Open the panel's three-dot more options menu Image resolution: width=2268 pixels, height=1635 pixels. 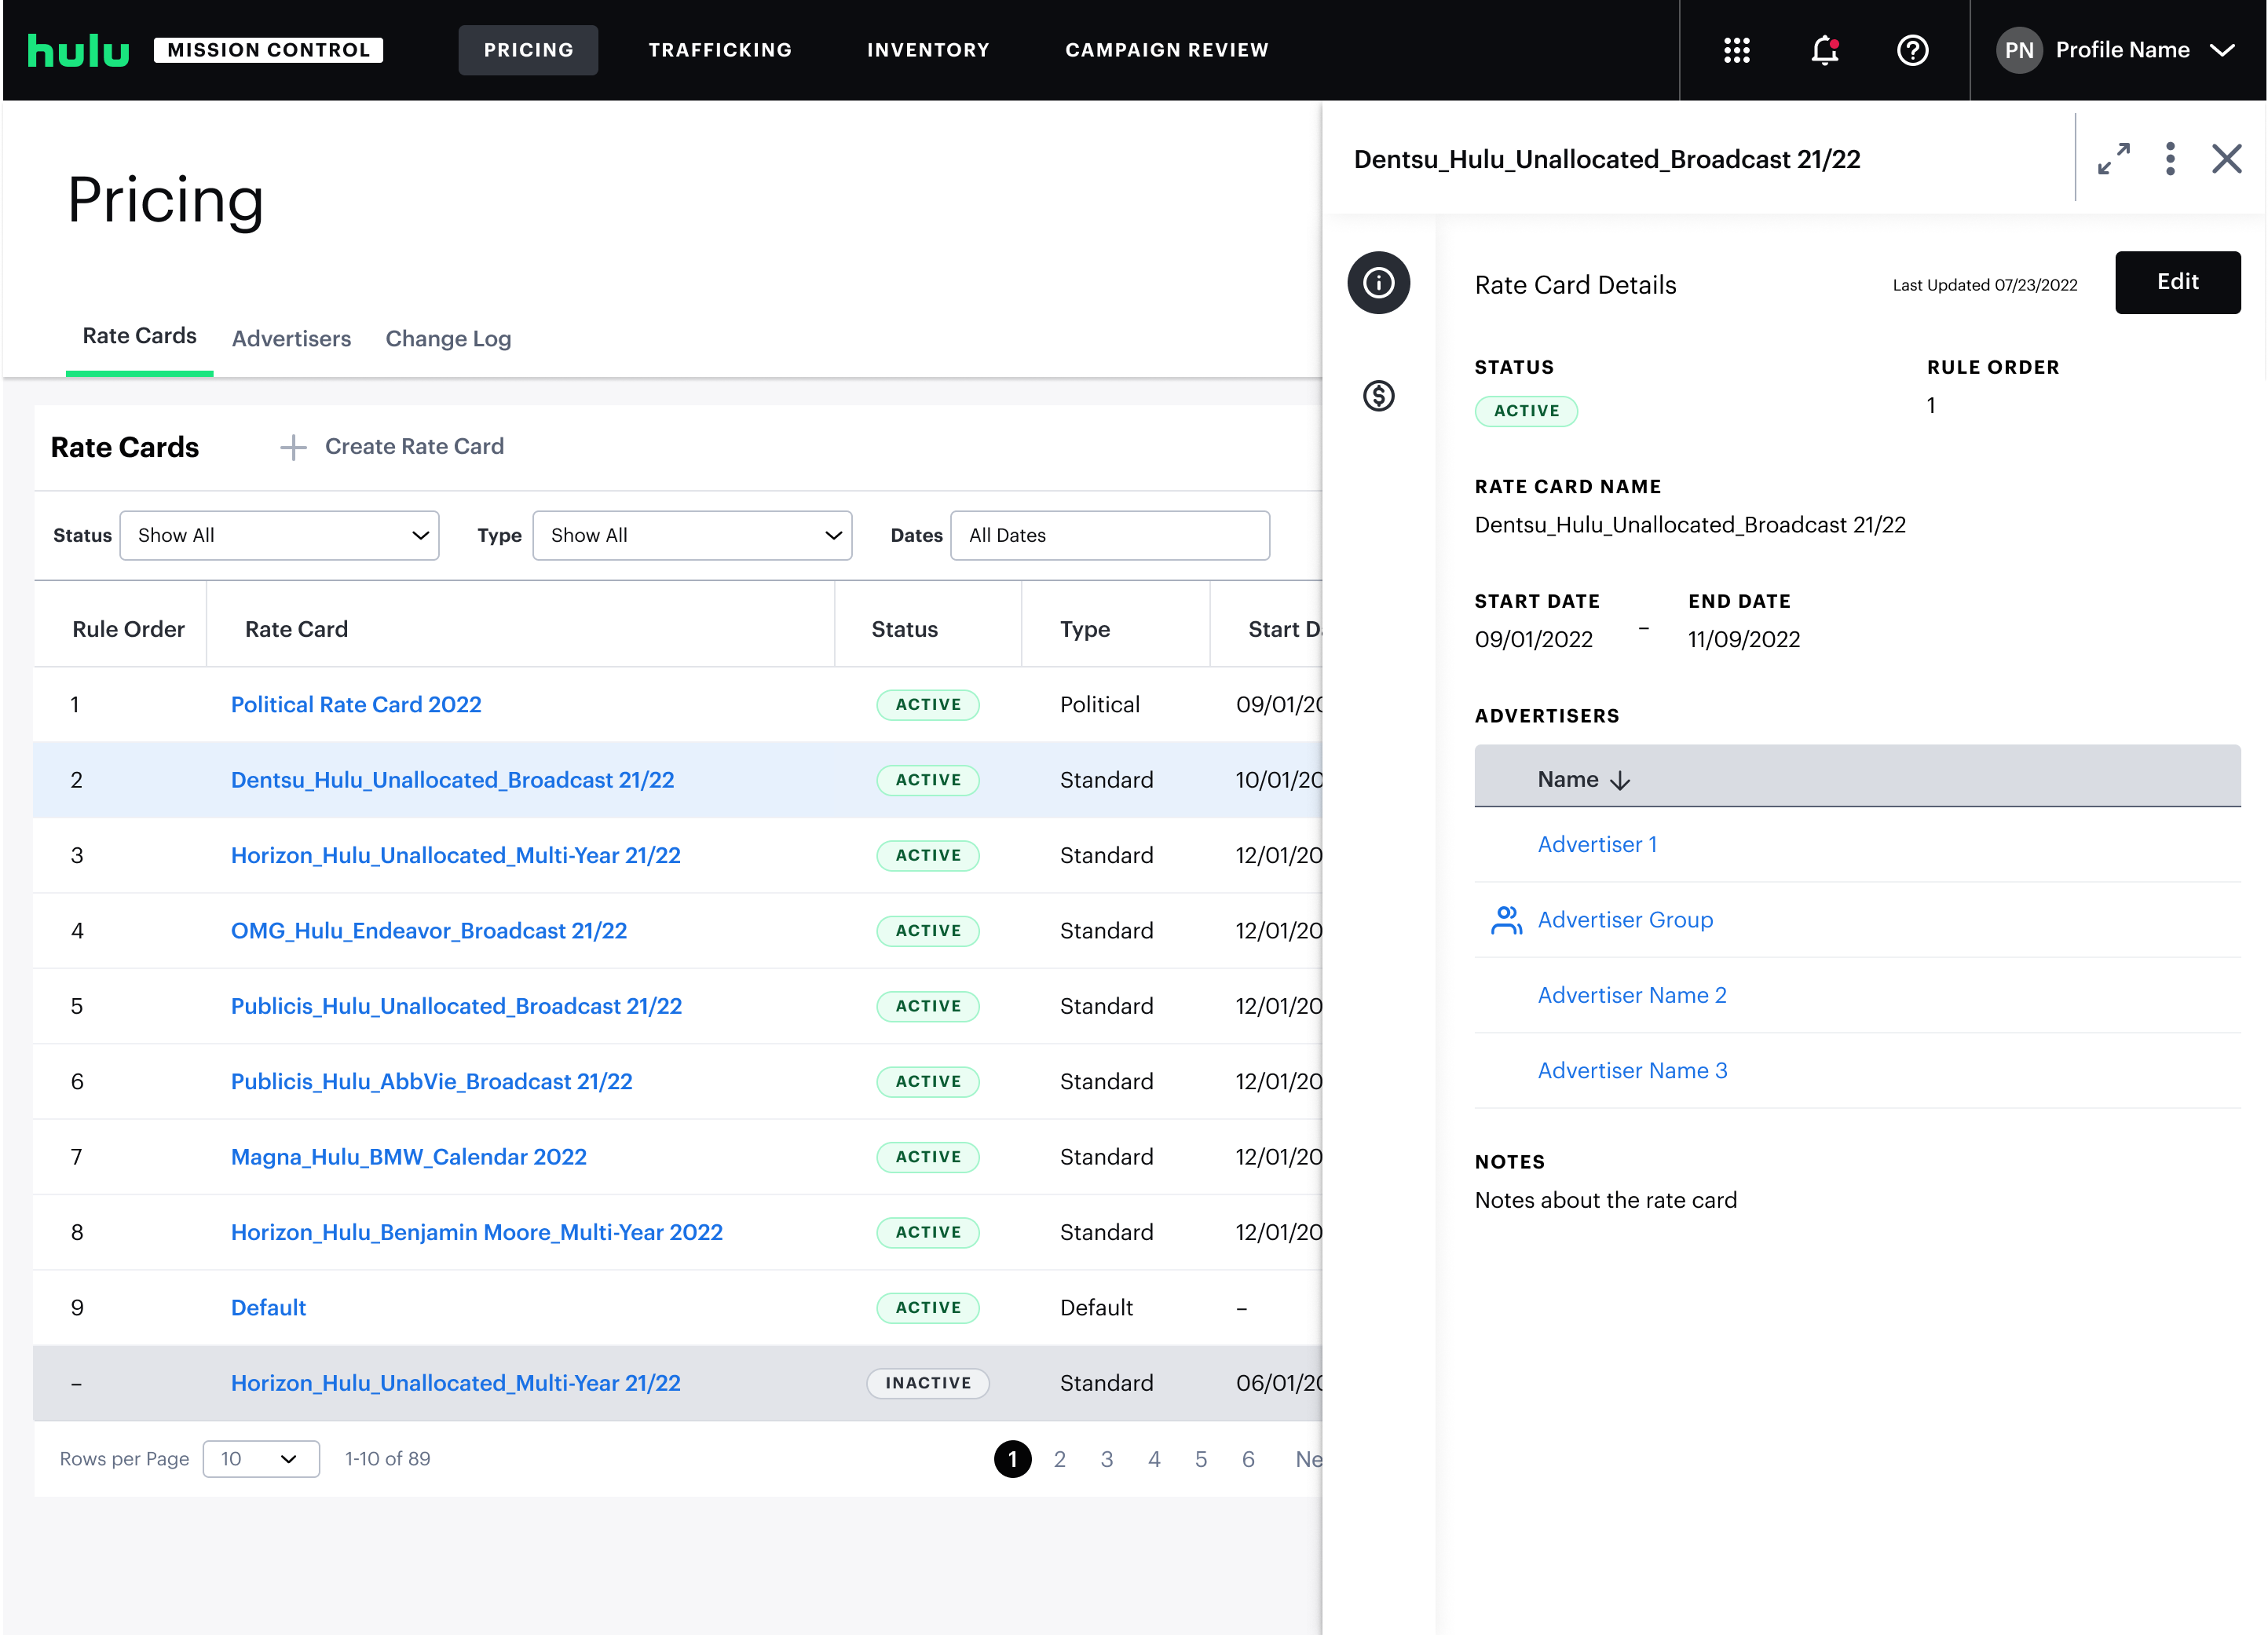(x=2170, y=159)
